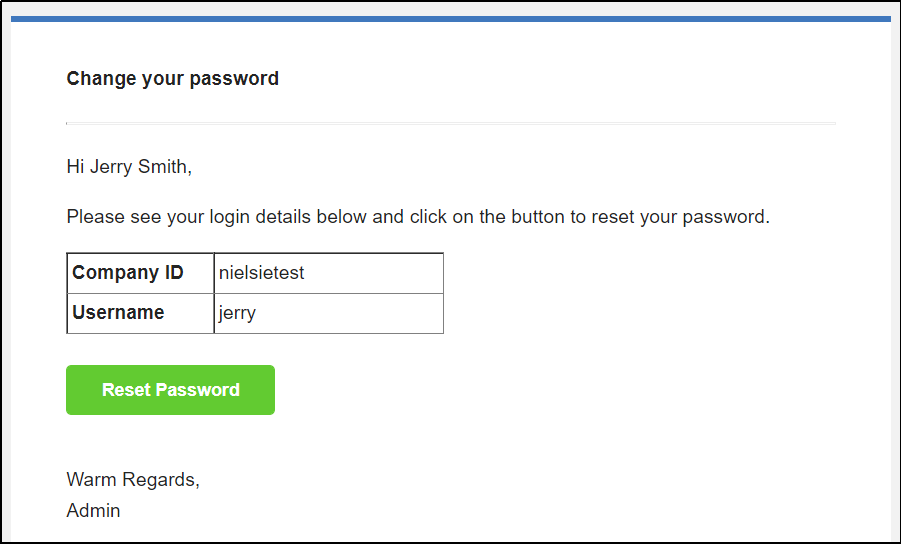Select the Change your password heading
901x544 pixels.
click(x=172, y=78)
